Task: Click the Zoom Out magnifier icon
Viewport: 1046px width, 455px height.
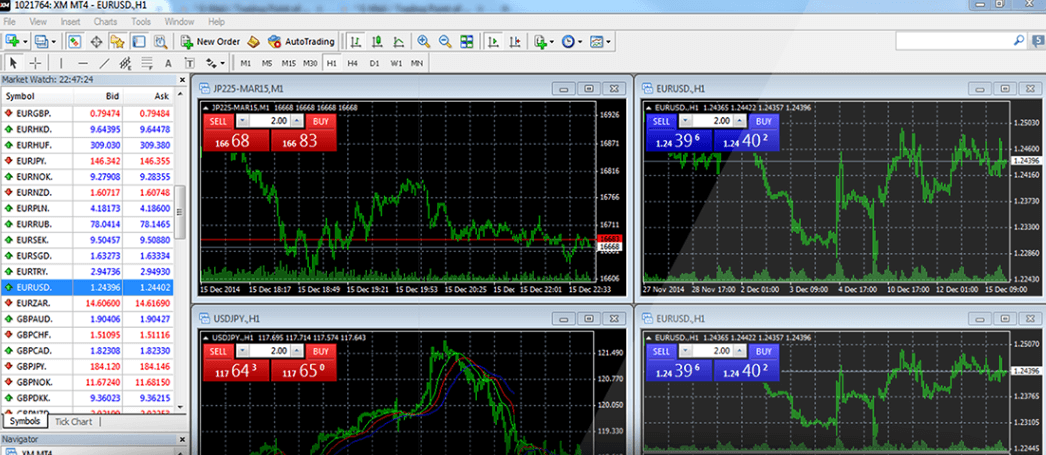Action: pos(445,41)
